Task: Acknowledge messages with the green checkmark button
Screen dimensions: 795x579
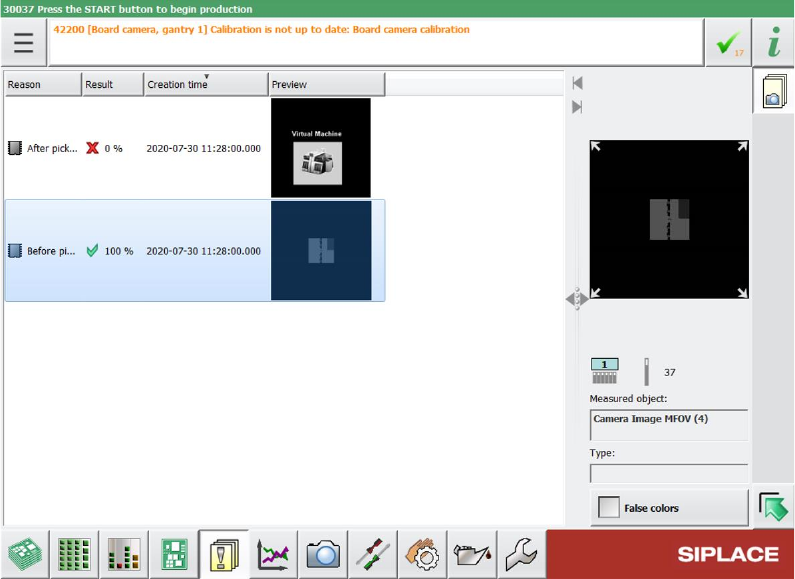Action: [x=728, y=43]
